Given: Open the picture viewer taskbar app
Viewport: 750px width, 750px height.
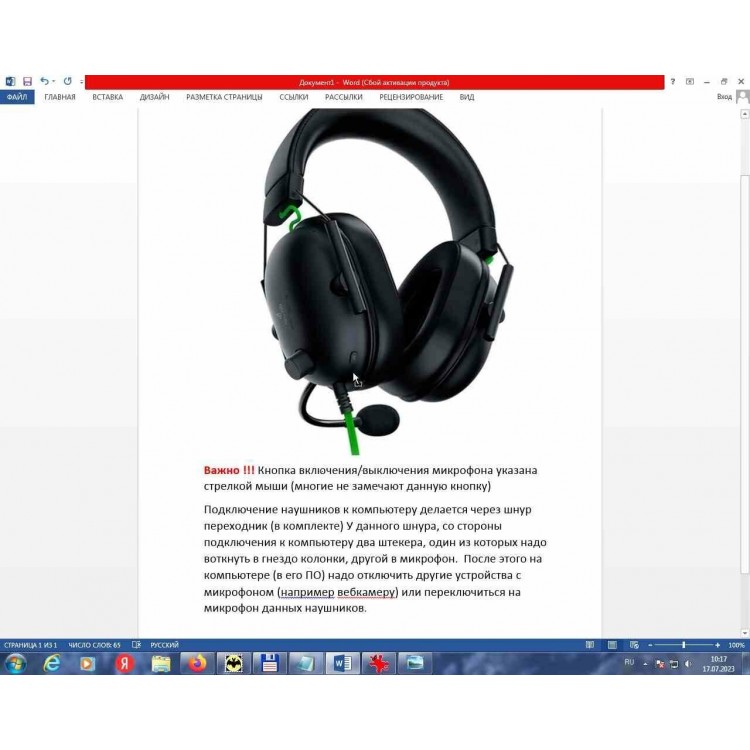Looking at the screenshot, I should point(415,664).
